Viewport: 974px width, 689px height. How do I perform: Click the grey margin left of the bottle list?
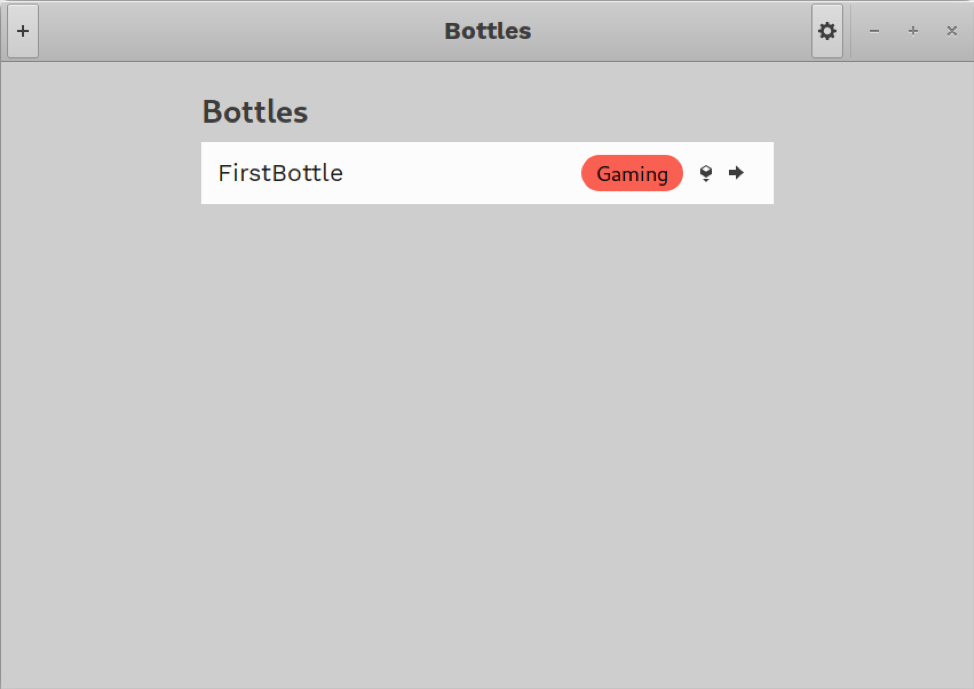pos(101,373)
